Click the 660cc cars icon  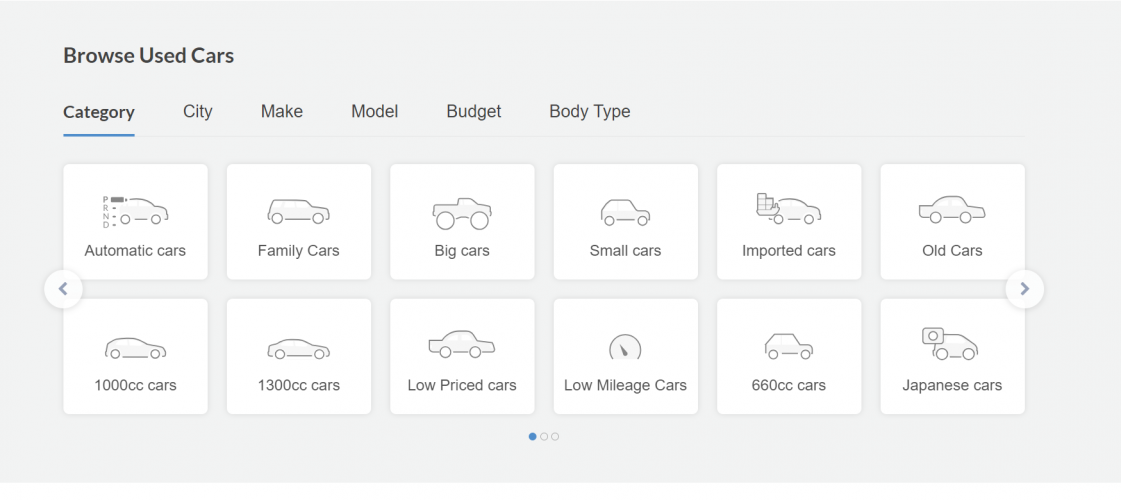[789, 346]
